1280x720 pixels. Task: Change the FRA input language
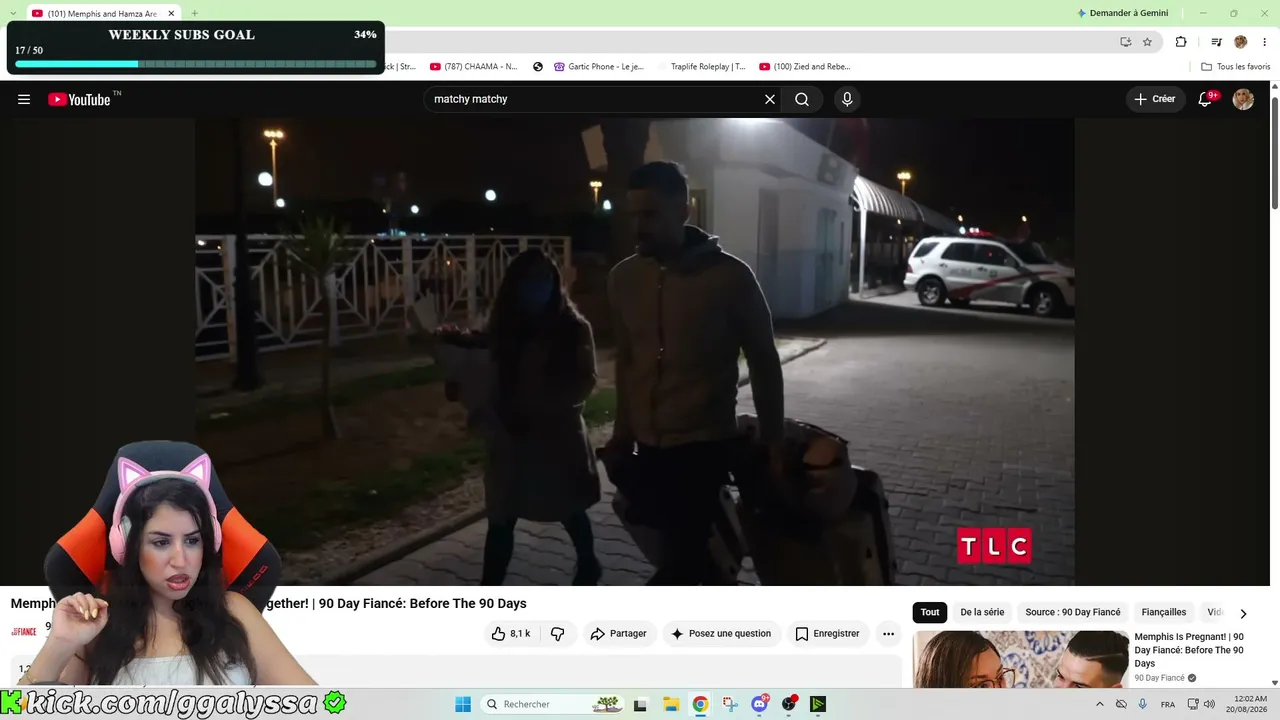1168,704
